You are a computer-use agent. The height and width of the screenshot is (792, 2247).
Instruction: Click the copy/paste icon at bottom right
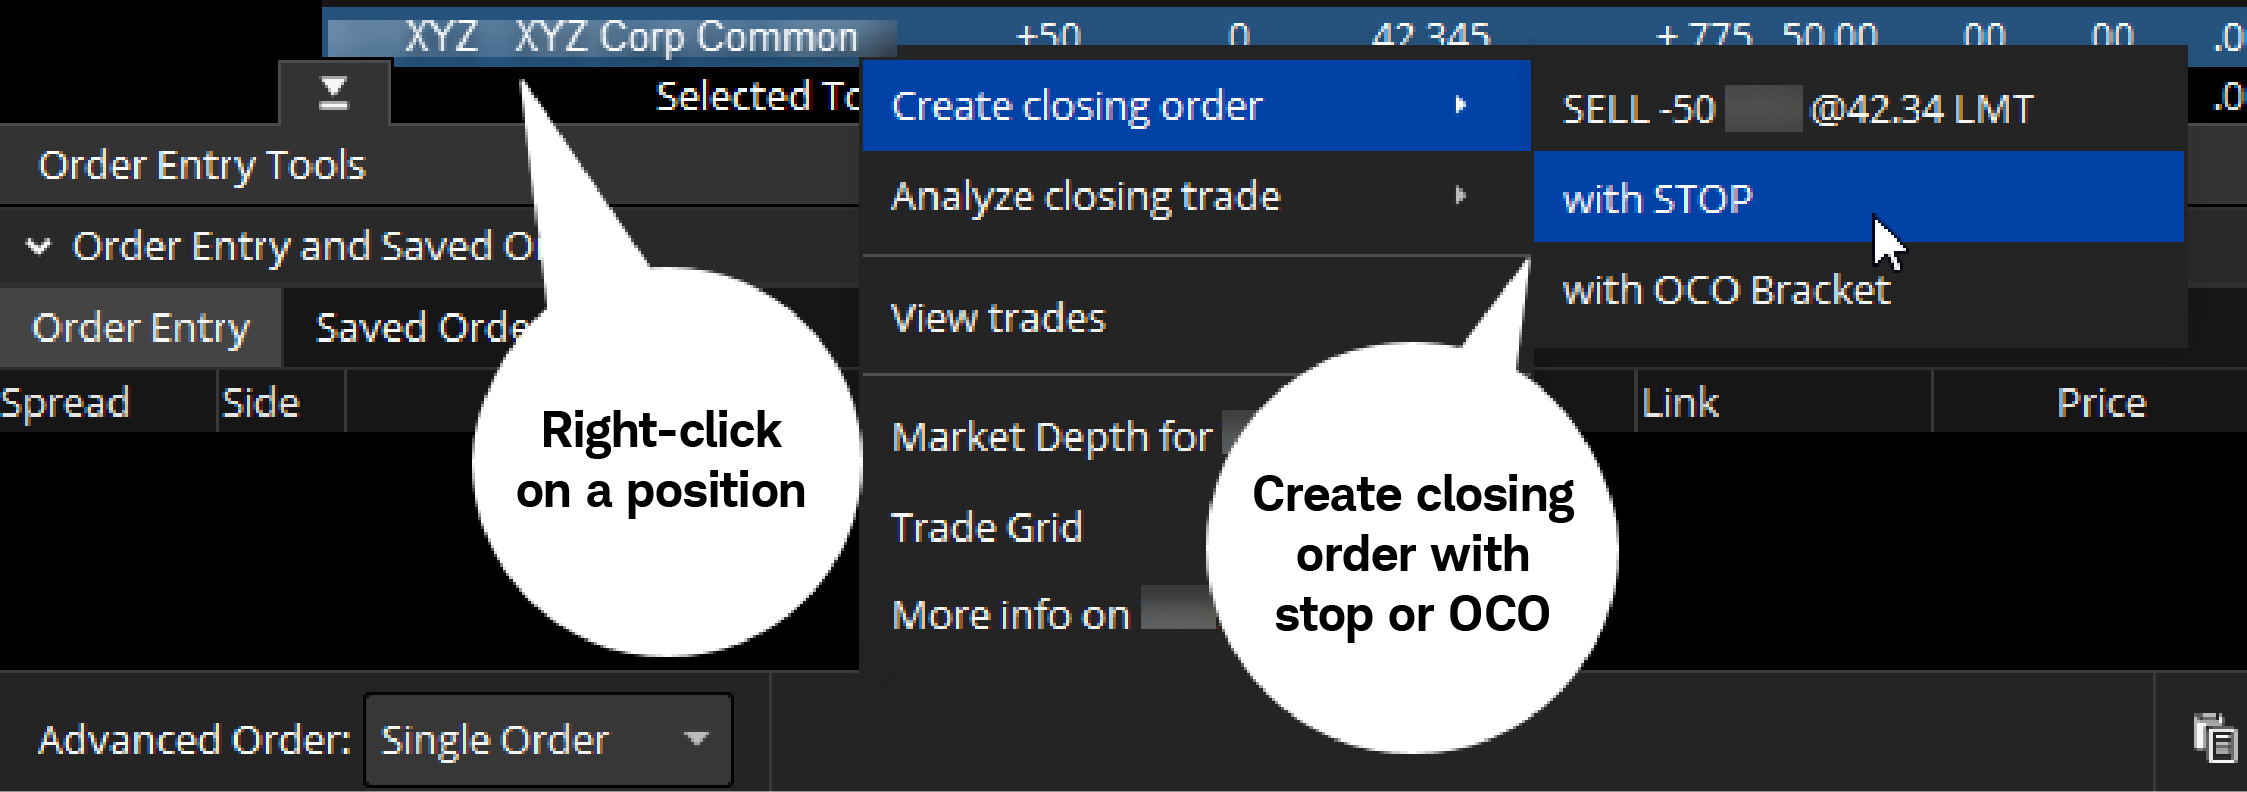click(x=2215, y=739)
